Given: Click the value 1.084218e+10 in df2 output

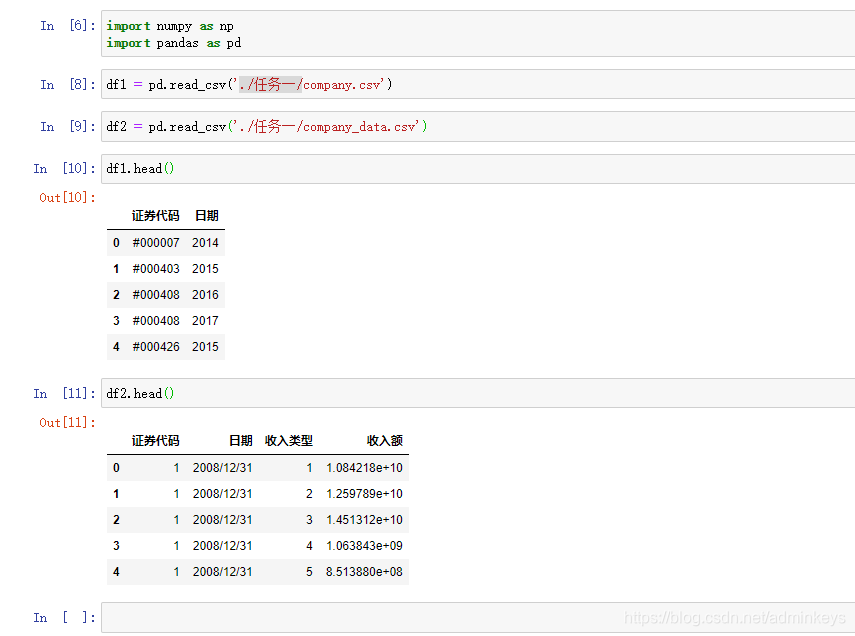Looking at the screenshot, I should point(366,467).
